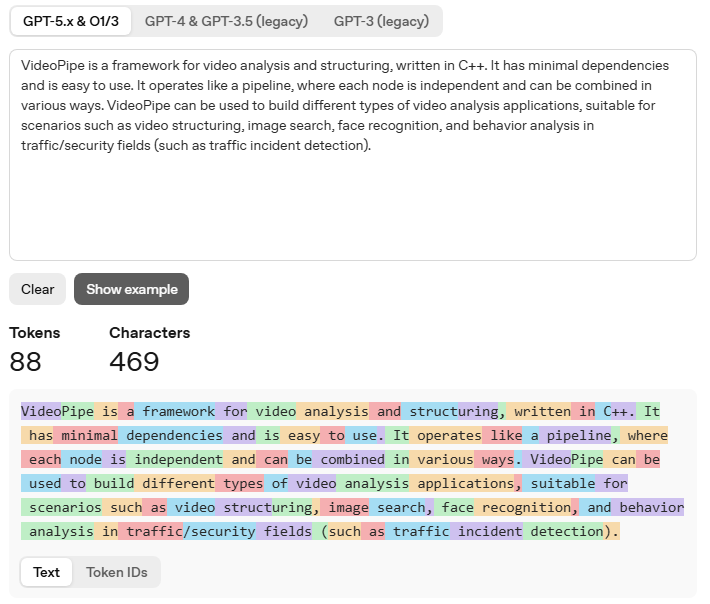Click the Tokens heading label
Screen dimensions: 710x604
click(x=35, y=333)
